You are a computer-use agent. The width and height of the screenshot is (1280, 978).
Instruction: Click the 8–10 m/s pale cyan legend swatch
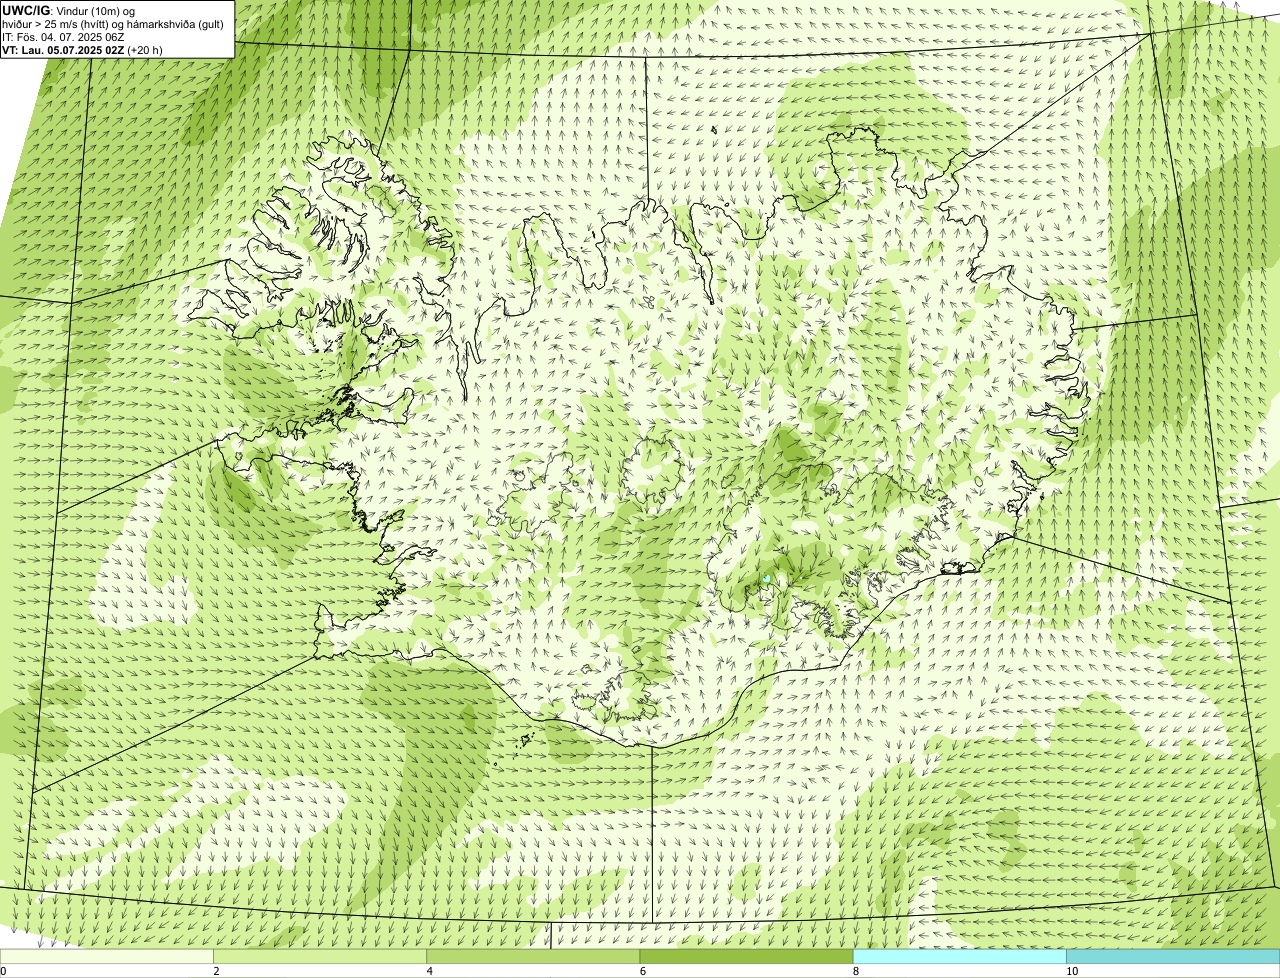pyautogui.click(x=959, y=957)
